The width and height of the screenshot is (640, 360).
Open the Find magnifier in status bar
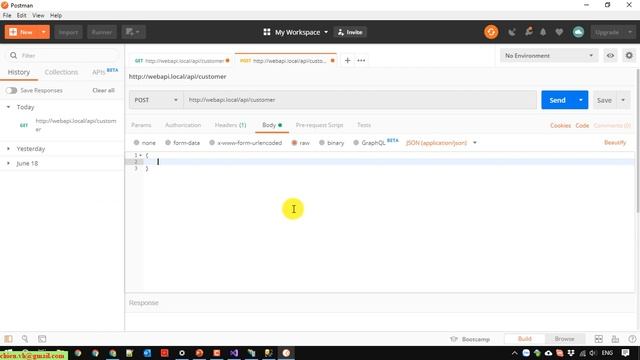25,339
